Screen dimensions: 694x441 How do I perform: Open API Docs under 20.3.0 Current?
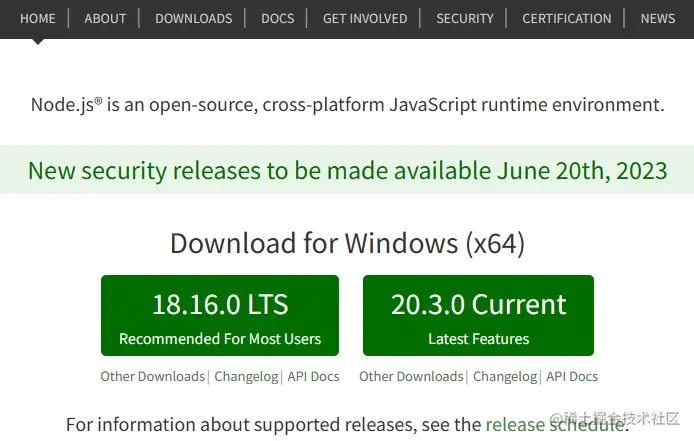pos(572,376)
